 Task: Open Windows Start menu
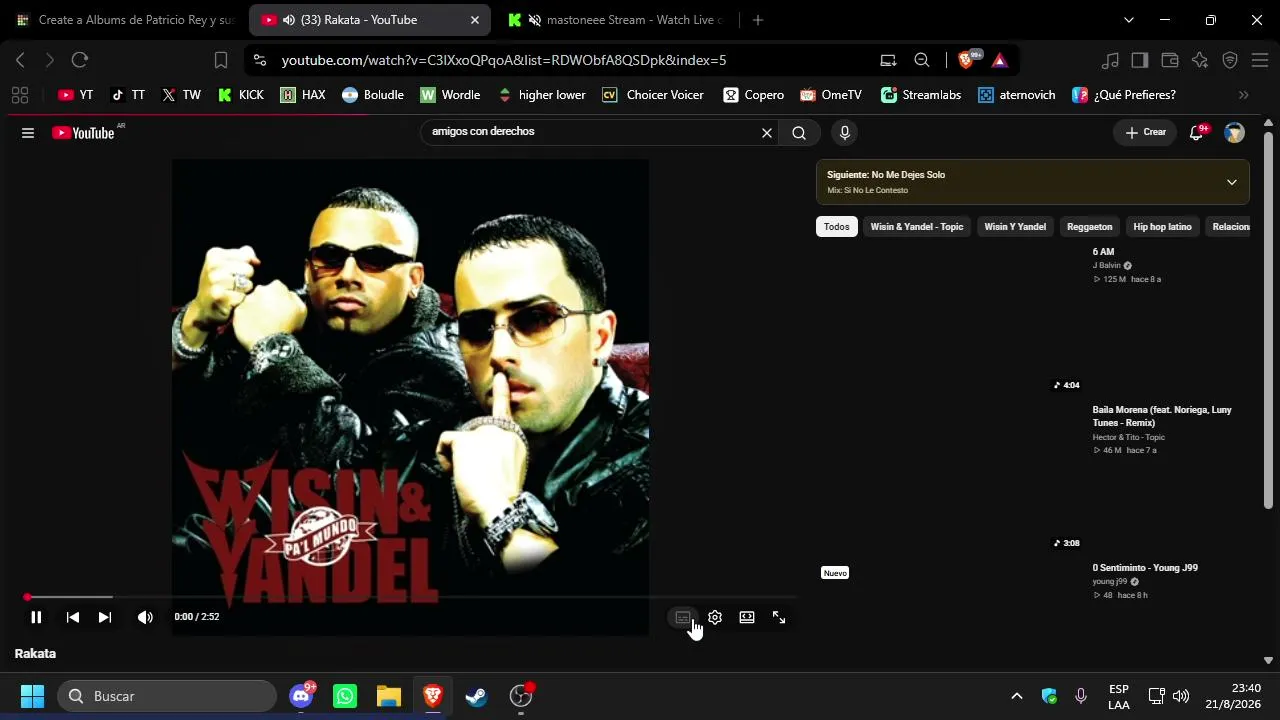point(32,696)
